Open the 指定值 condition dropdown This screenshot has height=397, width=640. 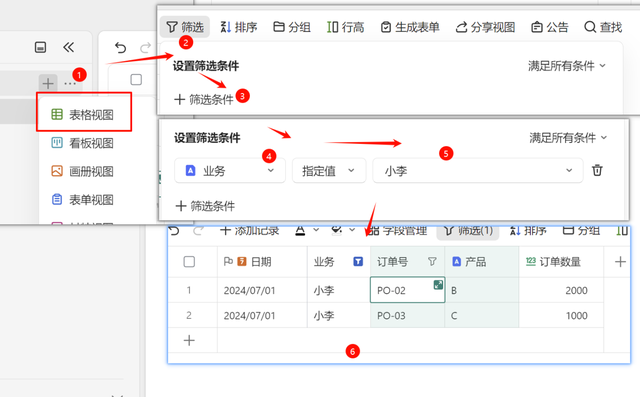click(x=329, y=171)
